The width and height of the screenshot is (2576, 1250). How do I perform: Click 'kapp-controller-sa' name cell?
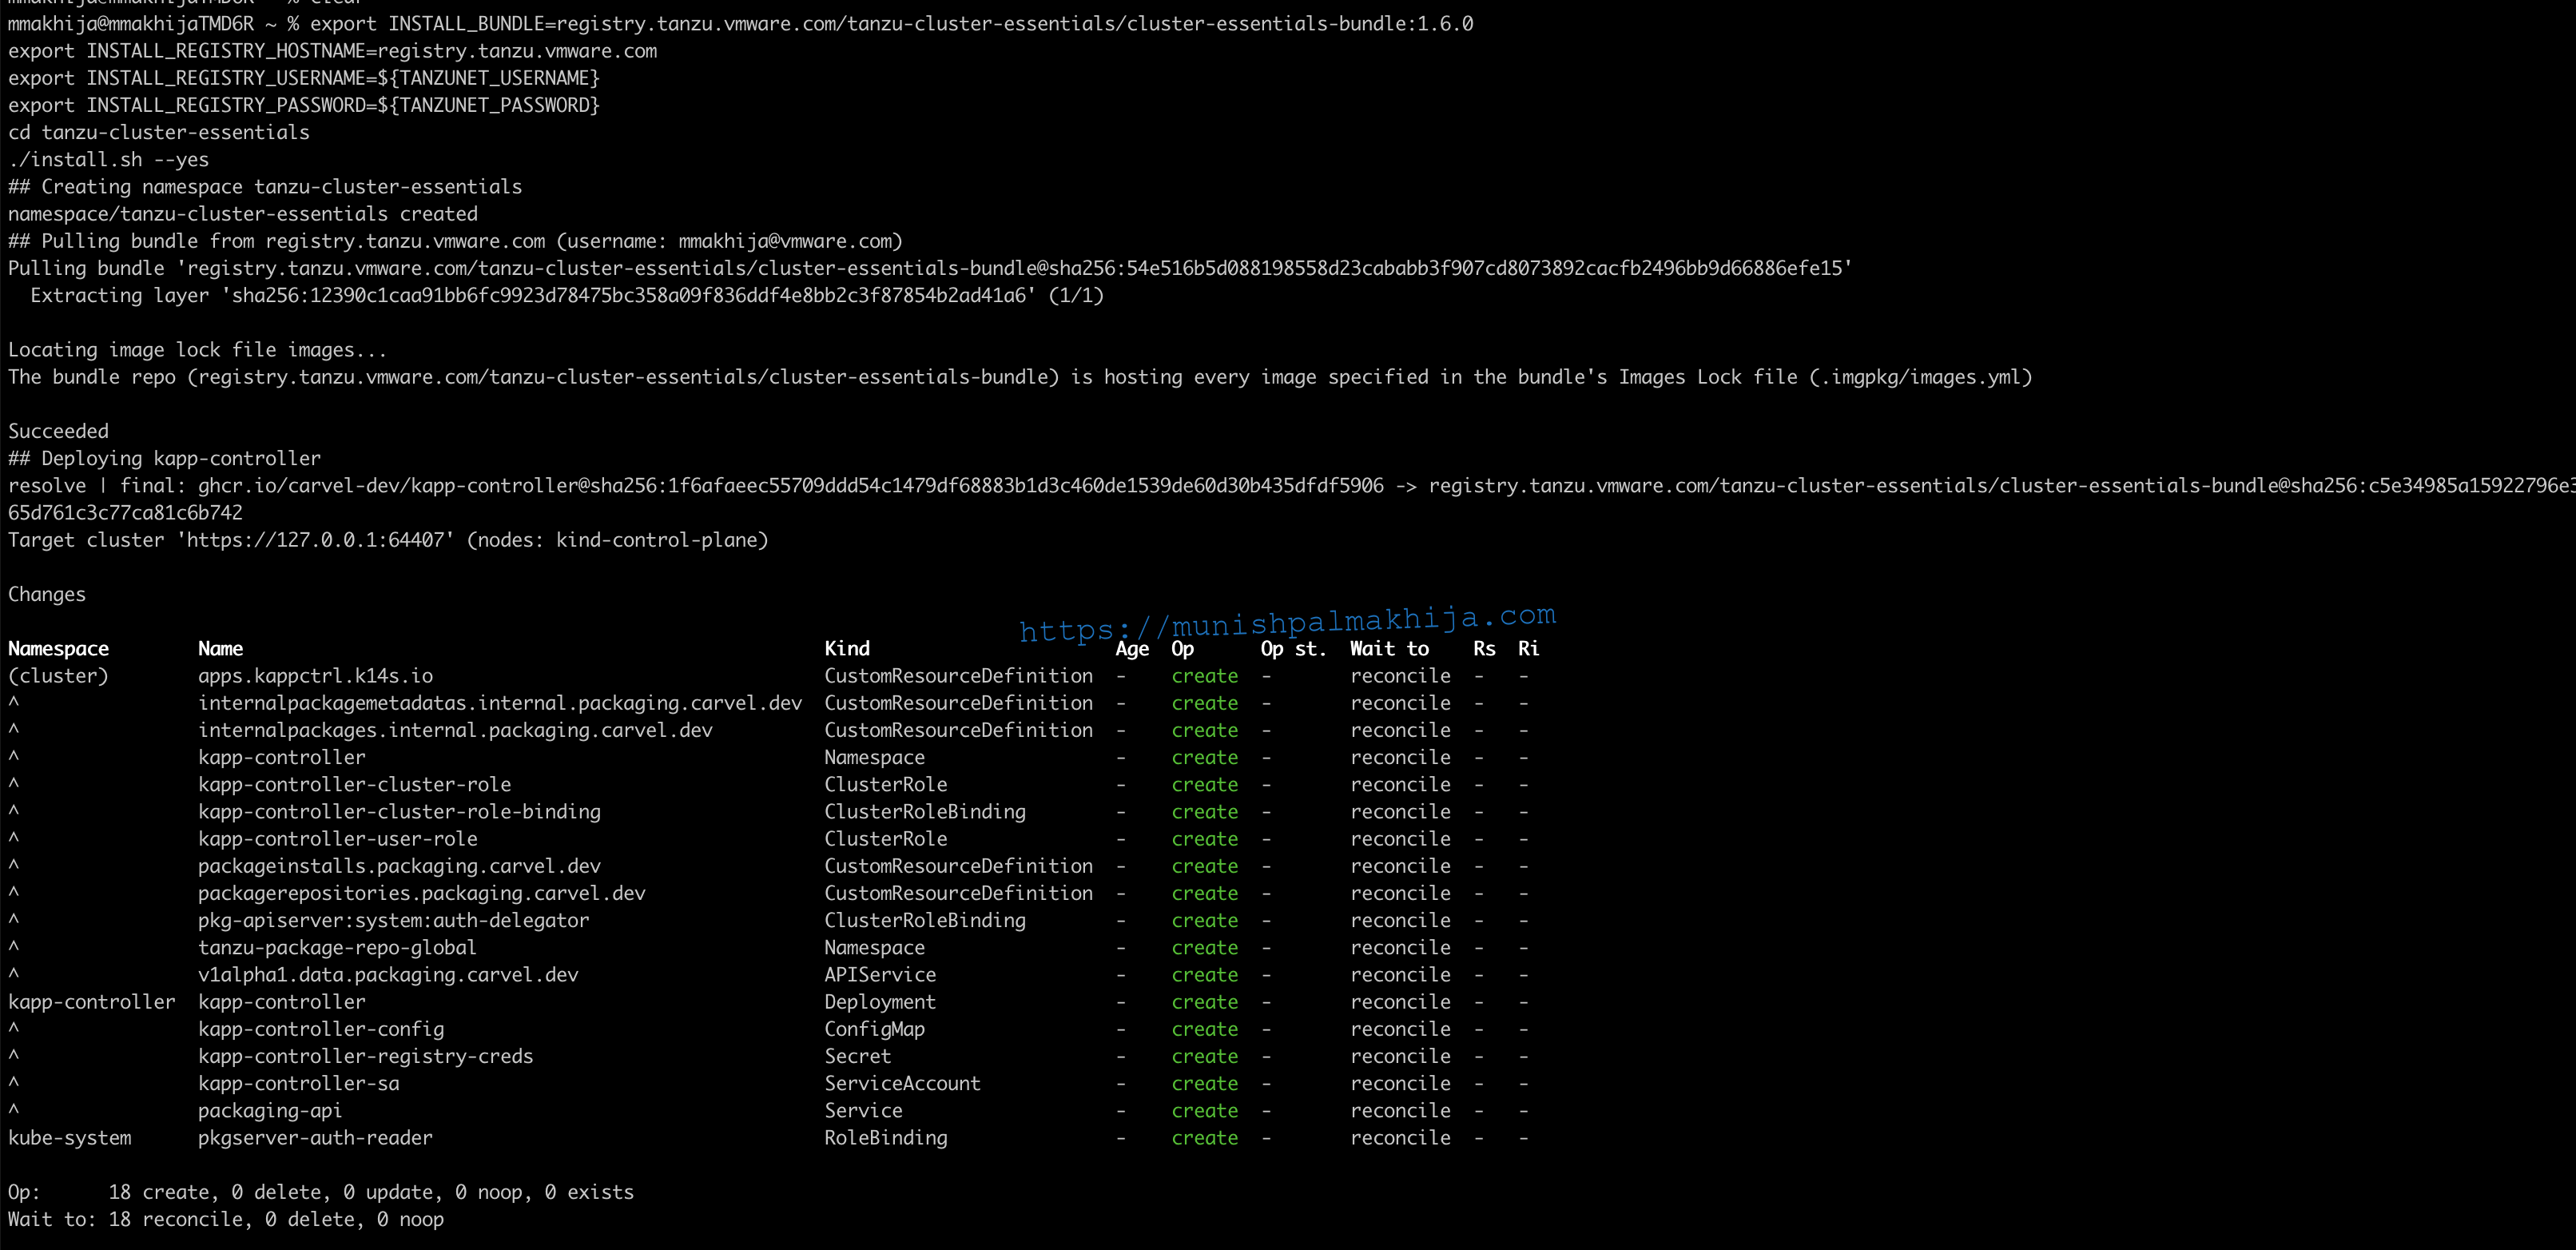click(298, 1083)
